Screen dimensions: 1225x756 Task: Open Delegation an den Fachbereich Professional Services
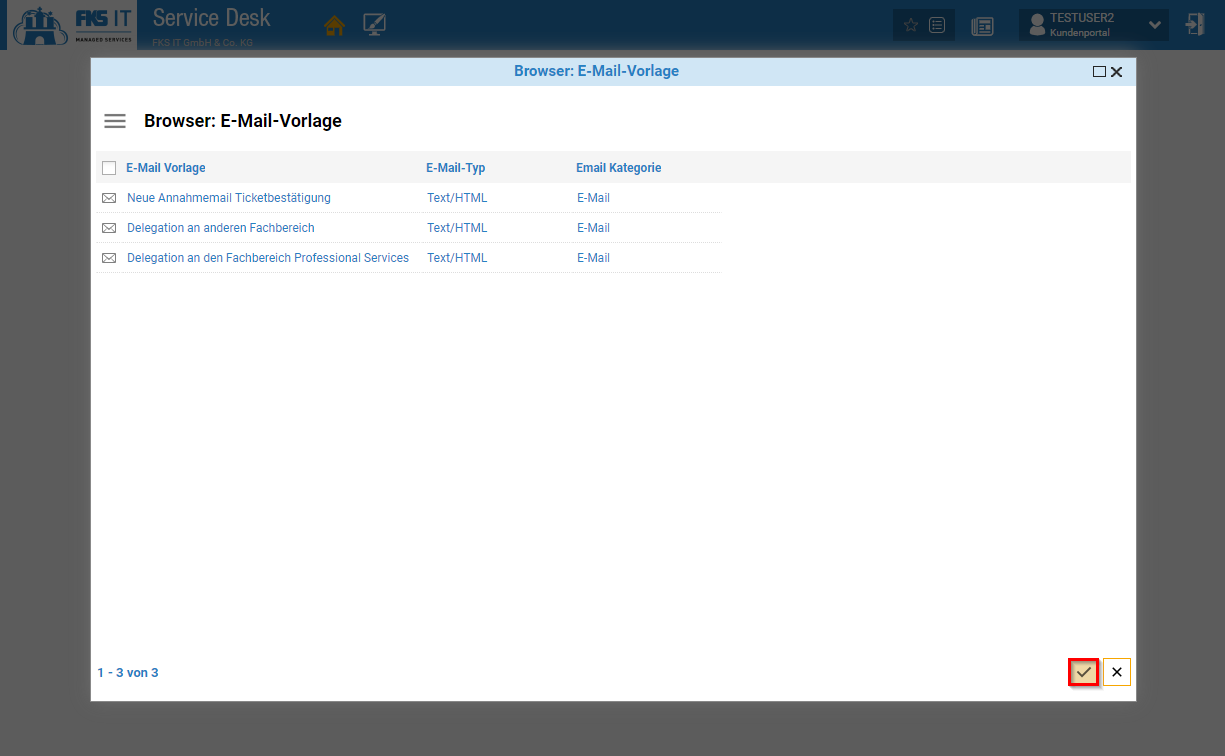pyautogui.click(x=267, y=258)
